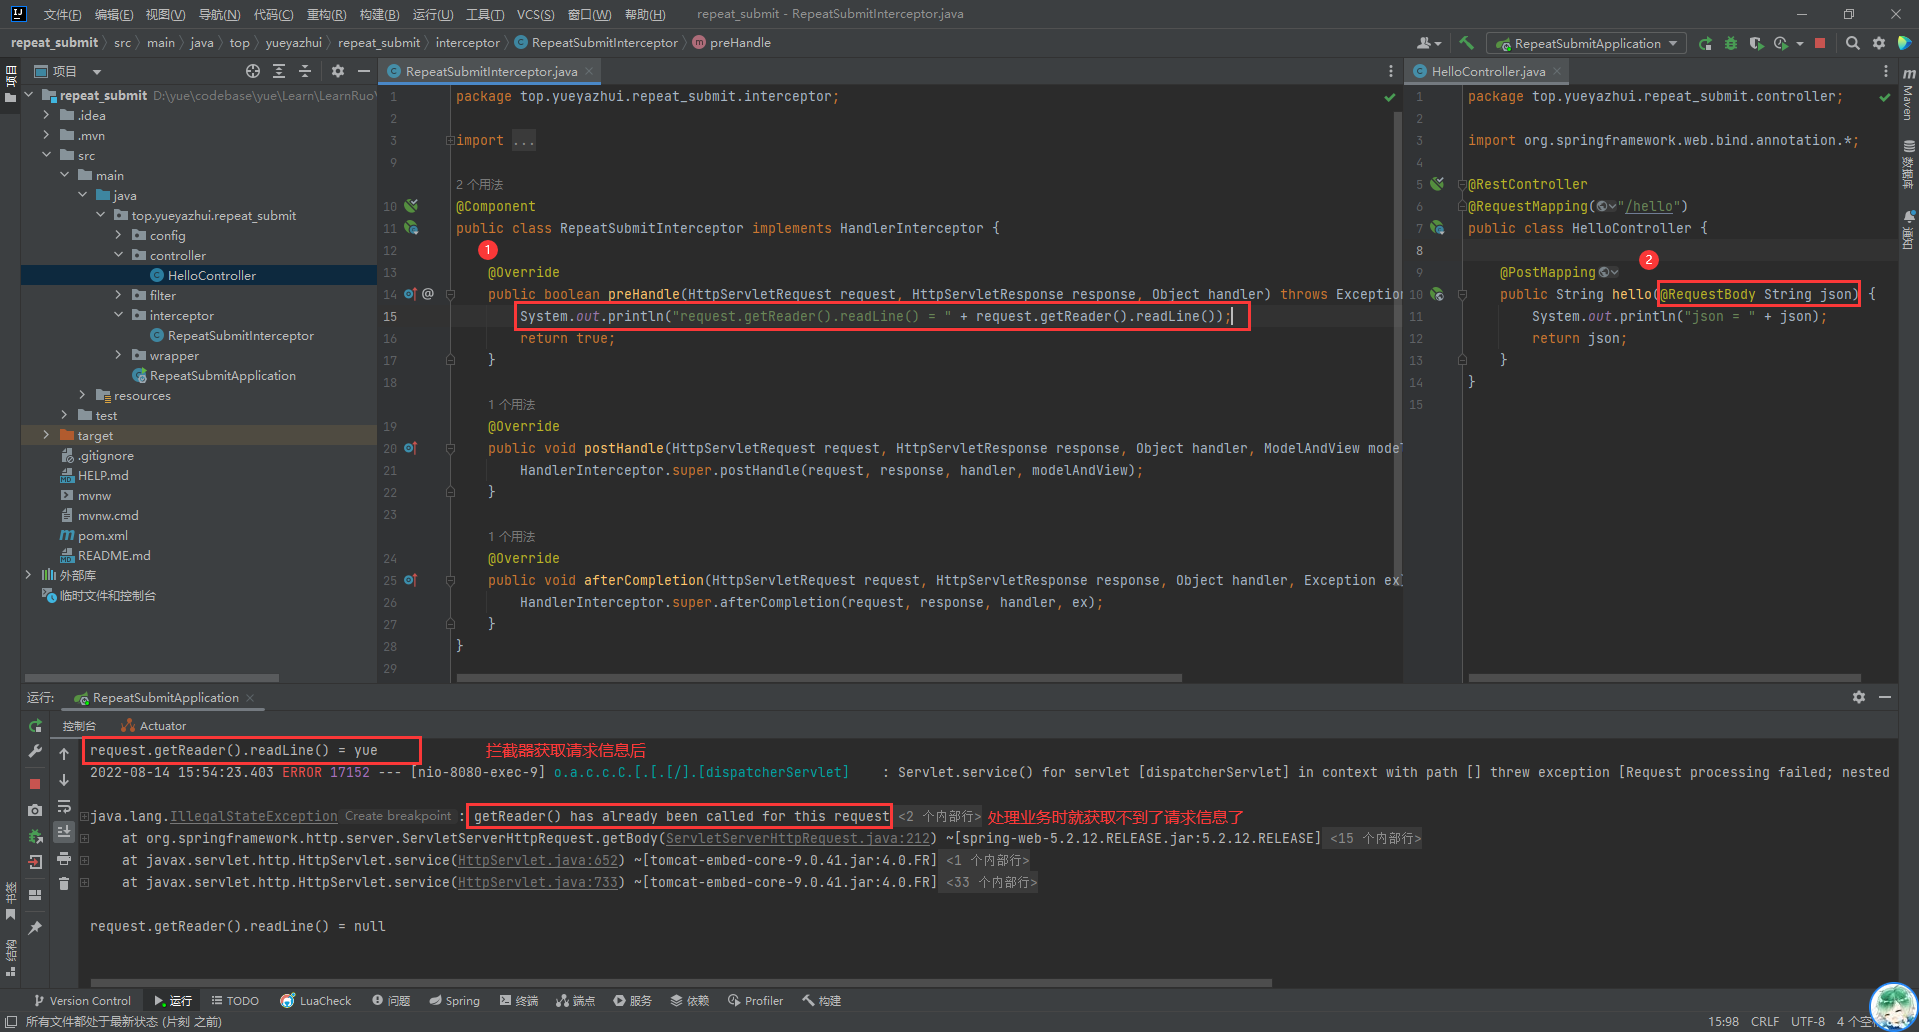
Task: Open the TODO tool window
Action: [235, 1001]
